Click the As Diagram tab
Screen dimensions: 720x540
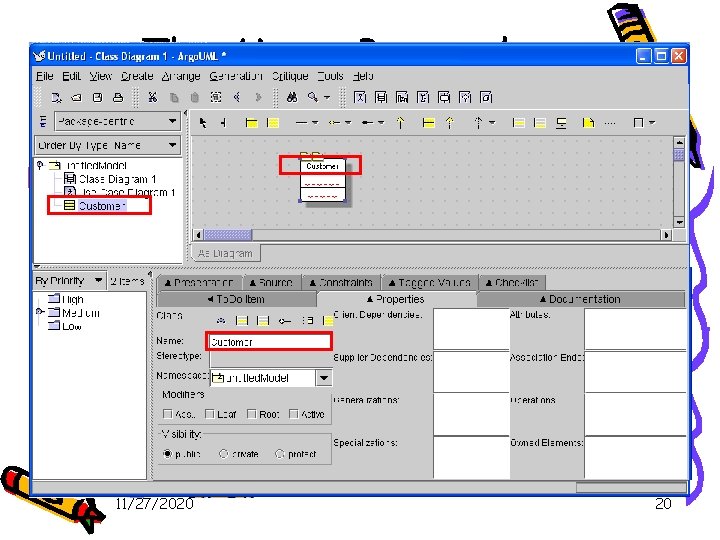coord(225,253)
